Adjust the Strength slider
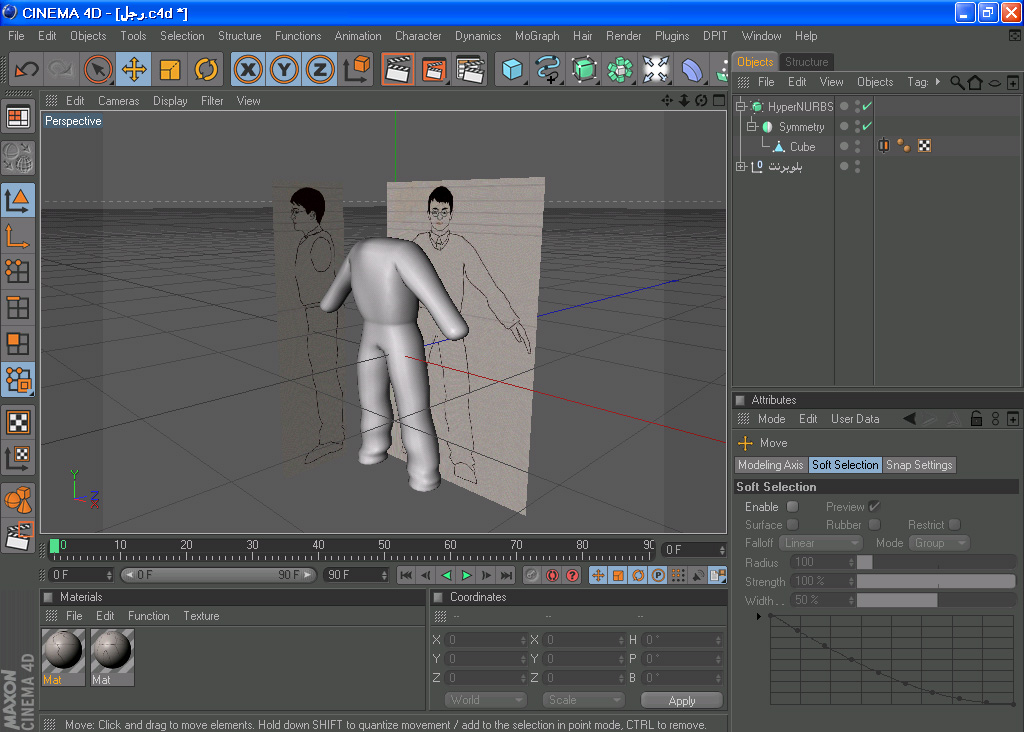This screenshot has width=1024, height=732. 936,581
